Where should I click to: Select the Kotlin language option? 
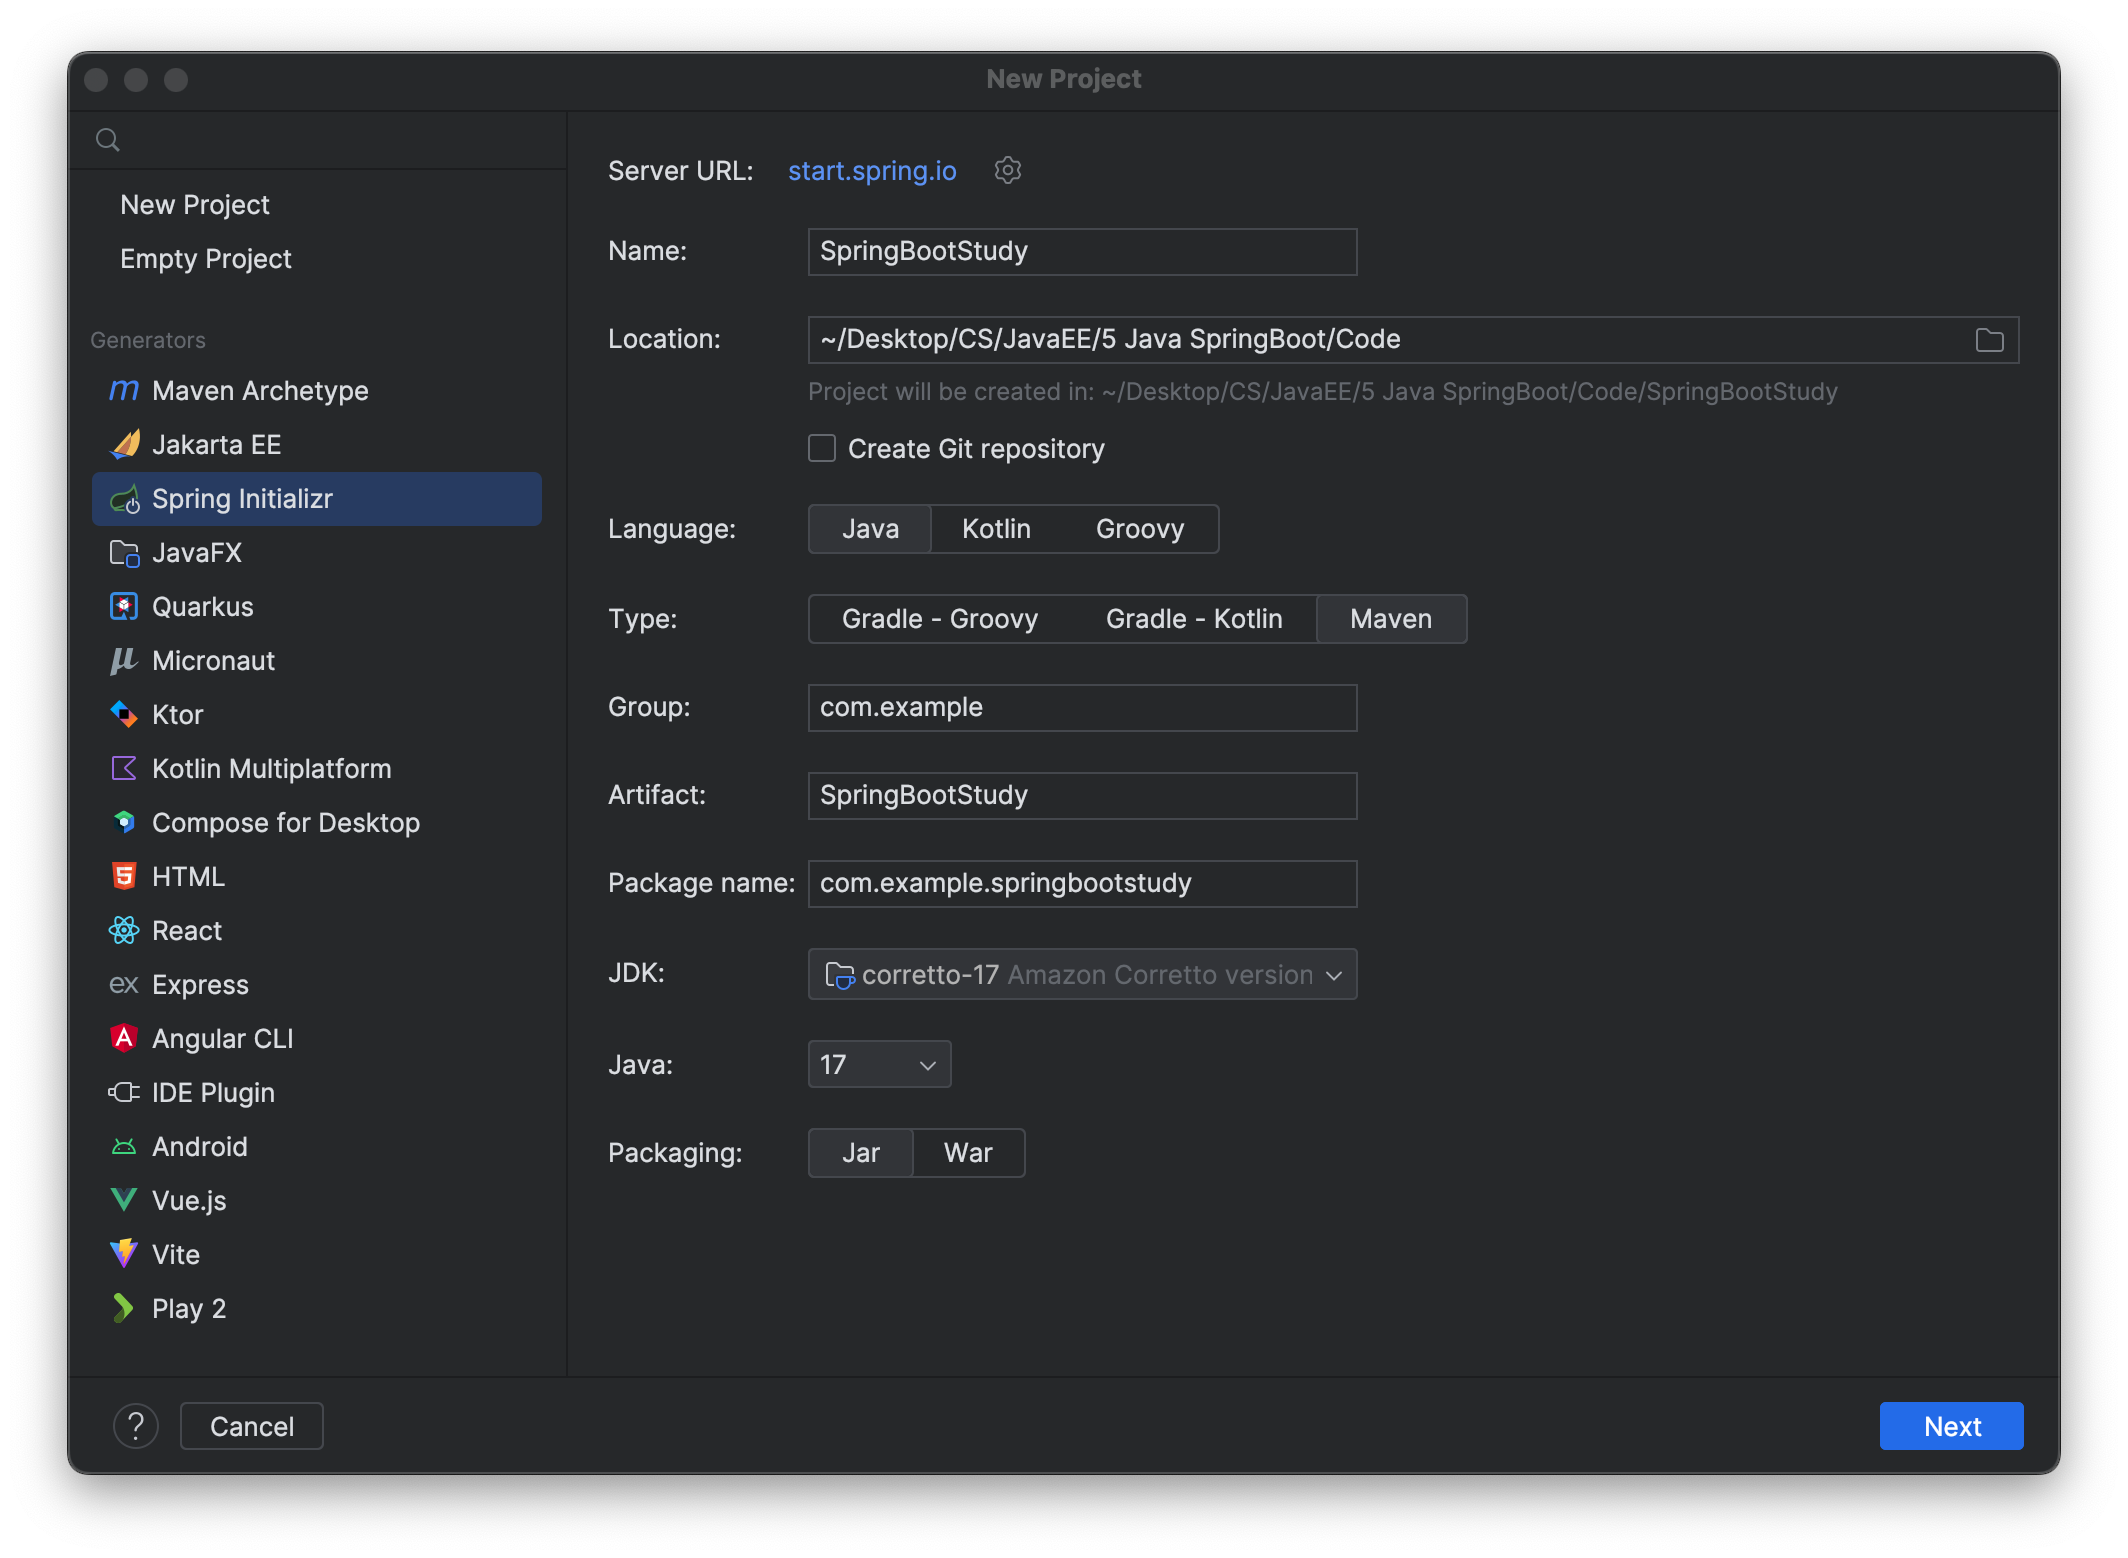995,527
